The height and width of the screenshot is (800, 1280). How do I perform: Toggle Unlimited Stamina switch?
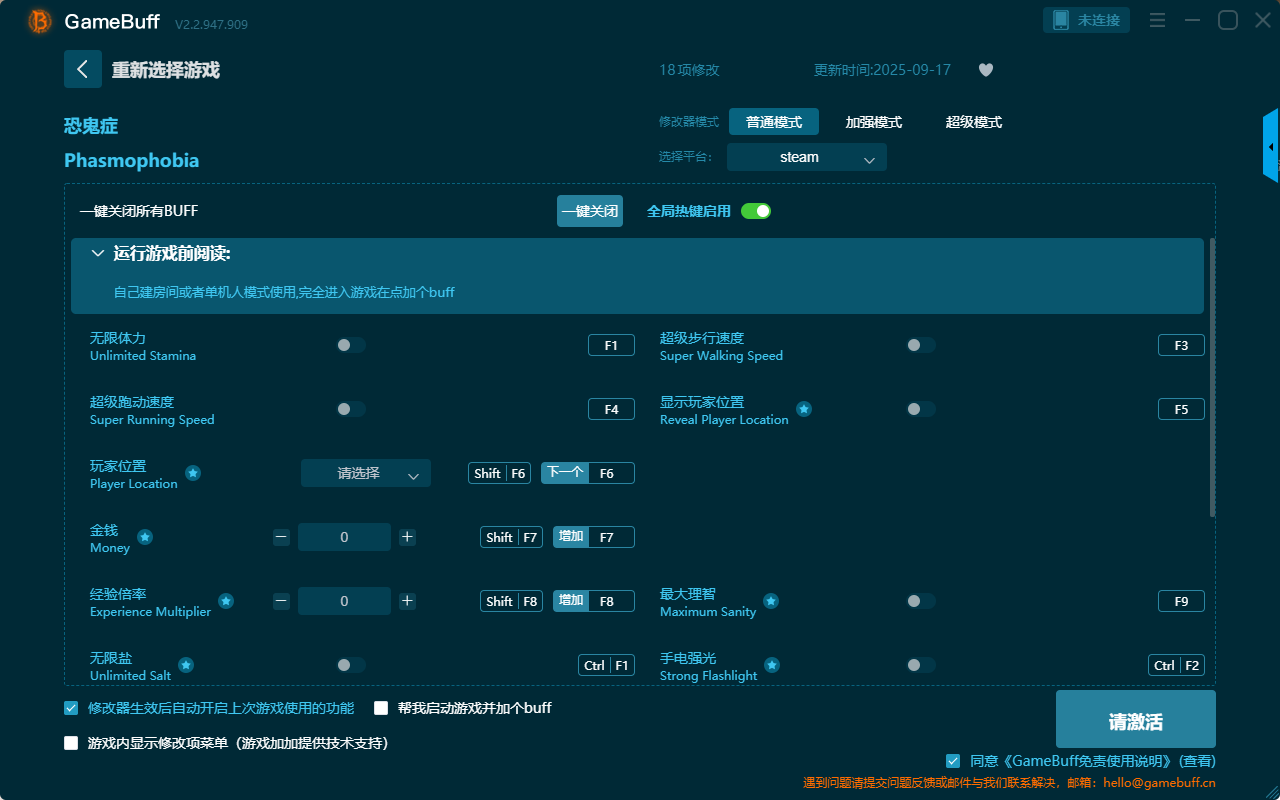tap(351, 345)
